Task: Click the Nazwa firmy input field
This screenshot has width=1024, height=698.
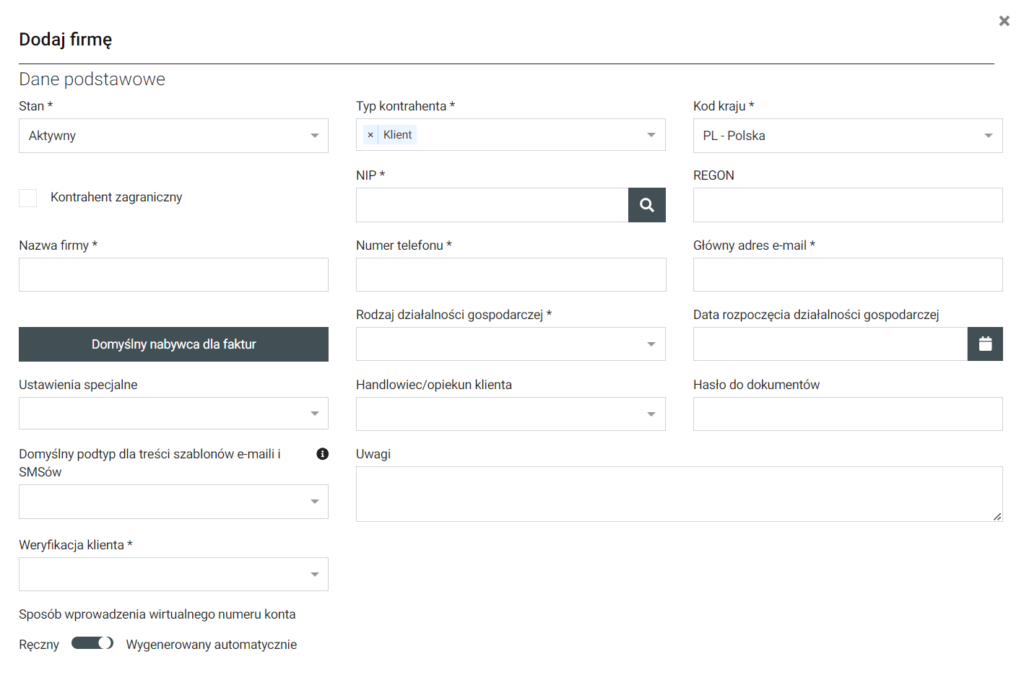Action: coord(173,275)
